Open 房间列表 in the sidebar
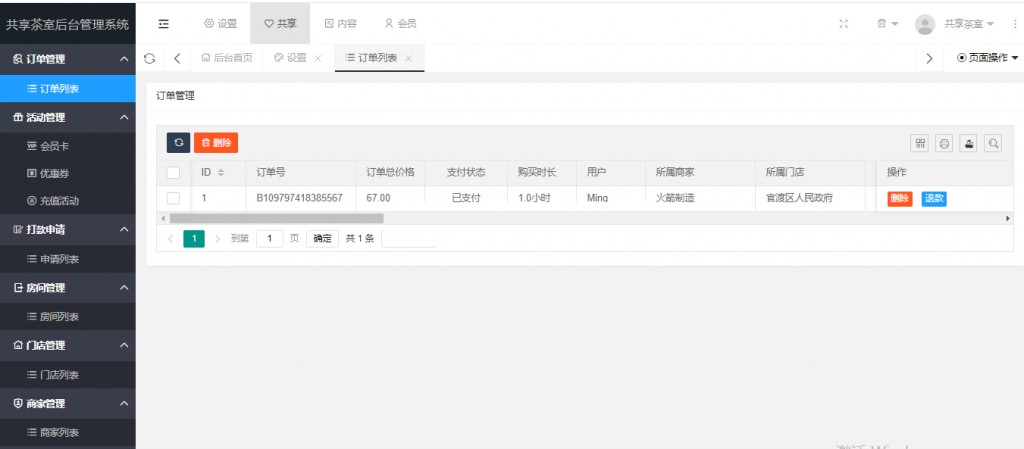 68,317
